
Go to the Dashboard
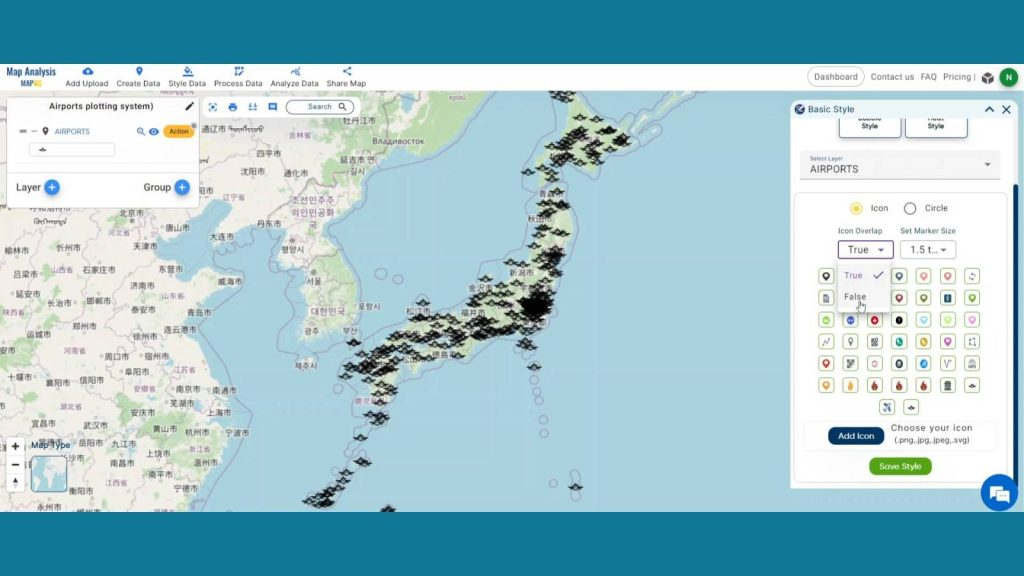point(835,77)
